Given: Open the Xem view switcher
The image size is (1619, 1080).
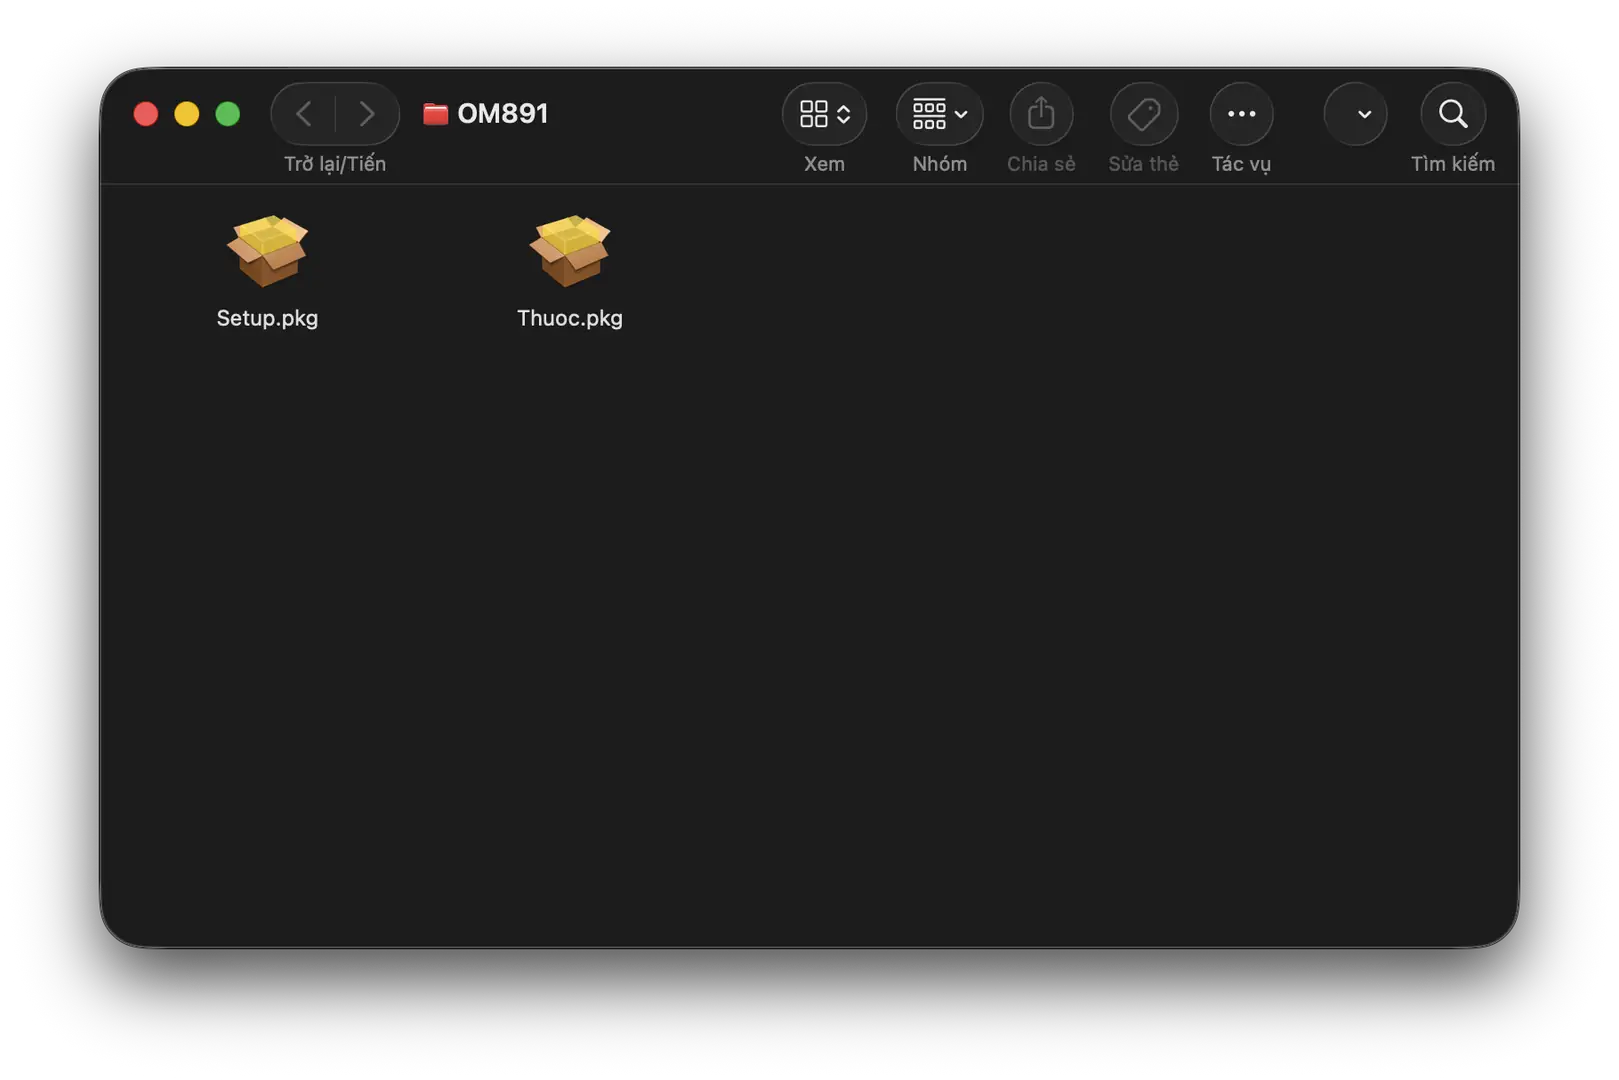Looking at the screenshot, I should (x=824, y=114).
